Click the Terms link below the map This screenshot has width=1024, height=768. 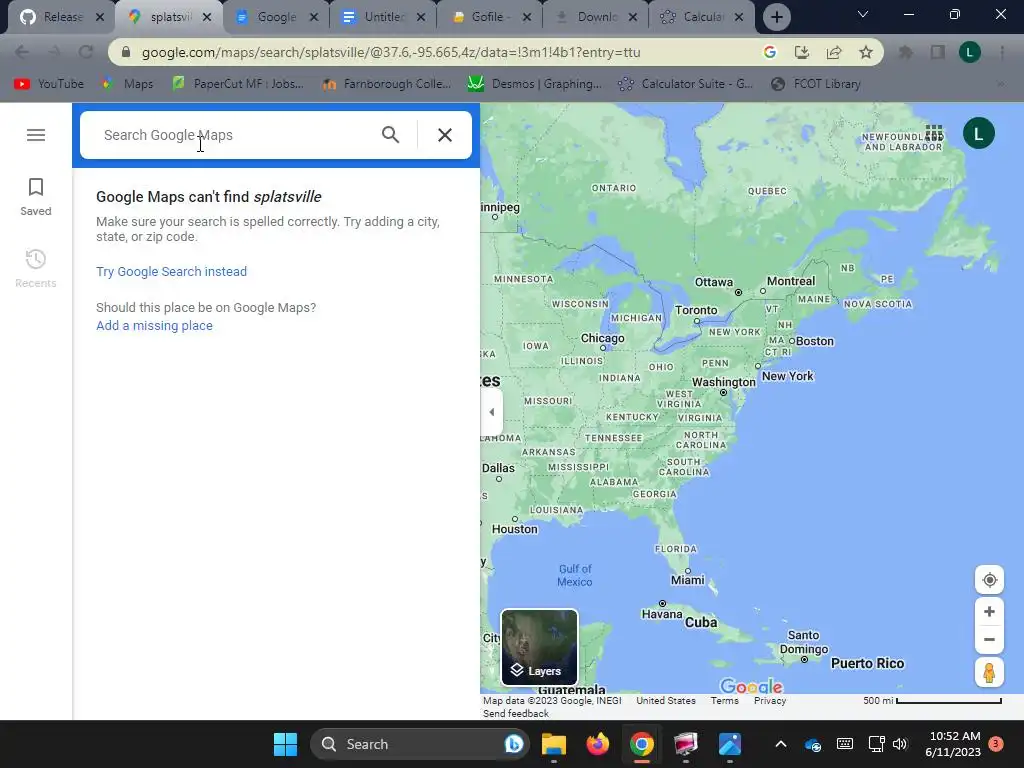pyautogui.click(x=724, y=701)
